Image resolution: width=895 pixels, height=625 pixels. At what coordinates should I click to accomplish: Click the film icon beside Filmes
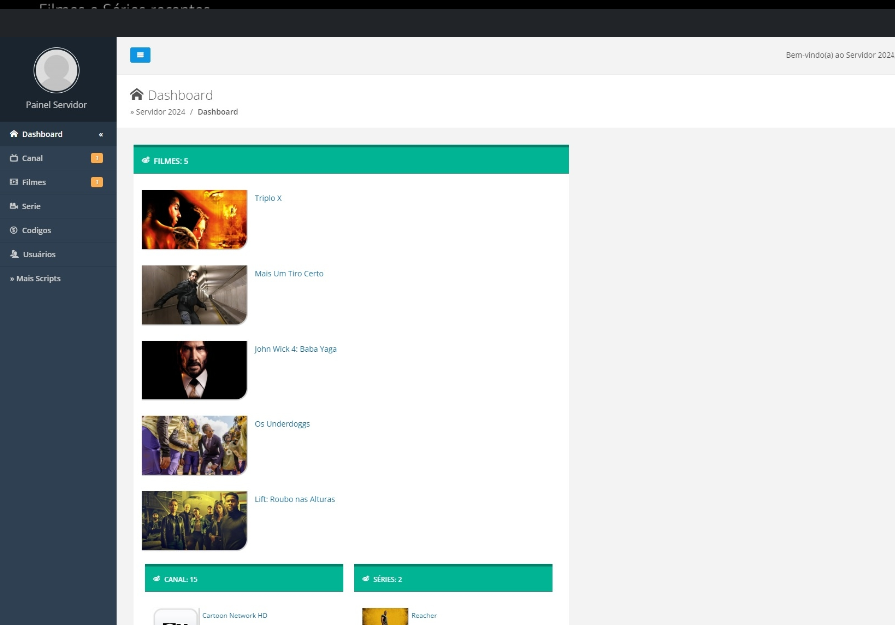pyautogui.click(x=14, y=182)
